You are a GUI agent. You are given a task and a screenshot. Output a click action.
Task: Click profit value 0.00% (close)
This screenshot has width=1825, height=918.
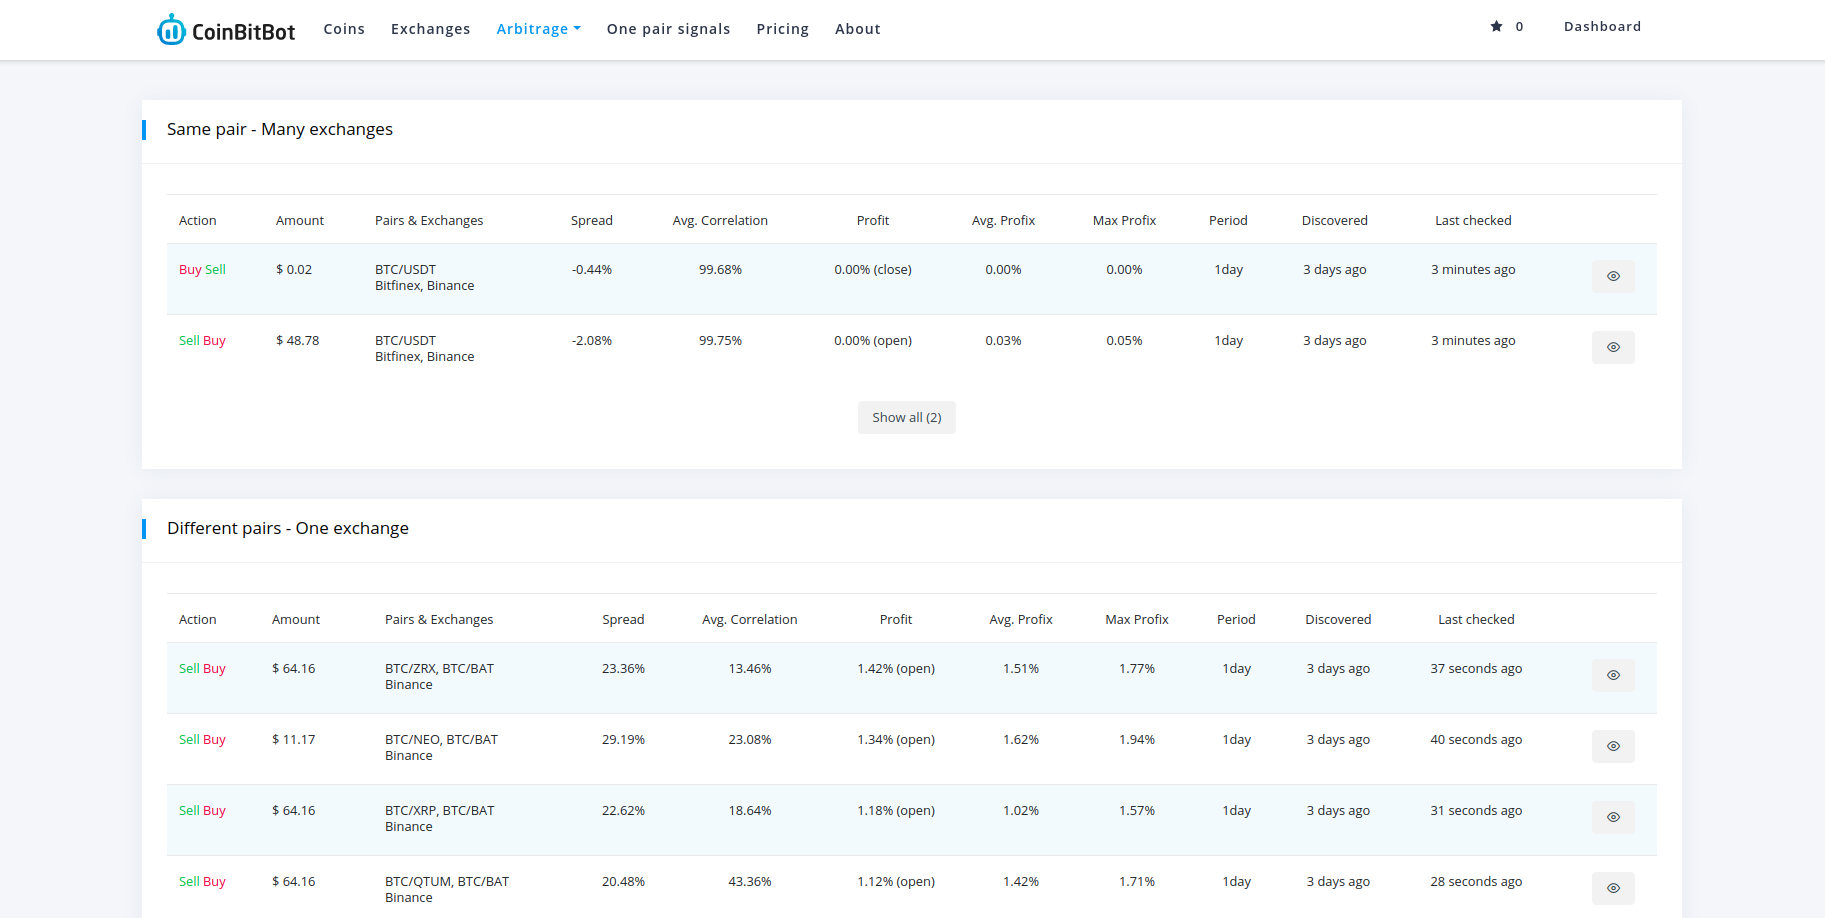tap(873, 270)
